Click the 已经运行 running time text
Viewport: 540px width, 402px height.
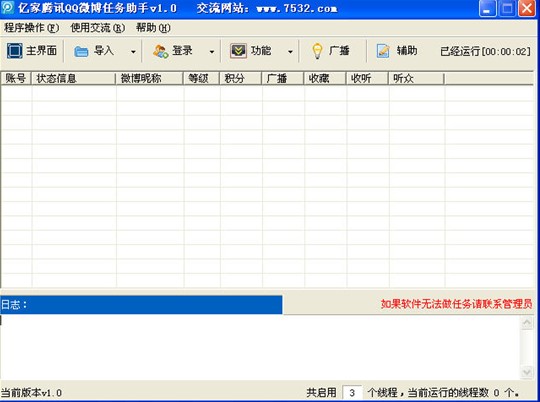tap(485, 52)
